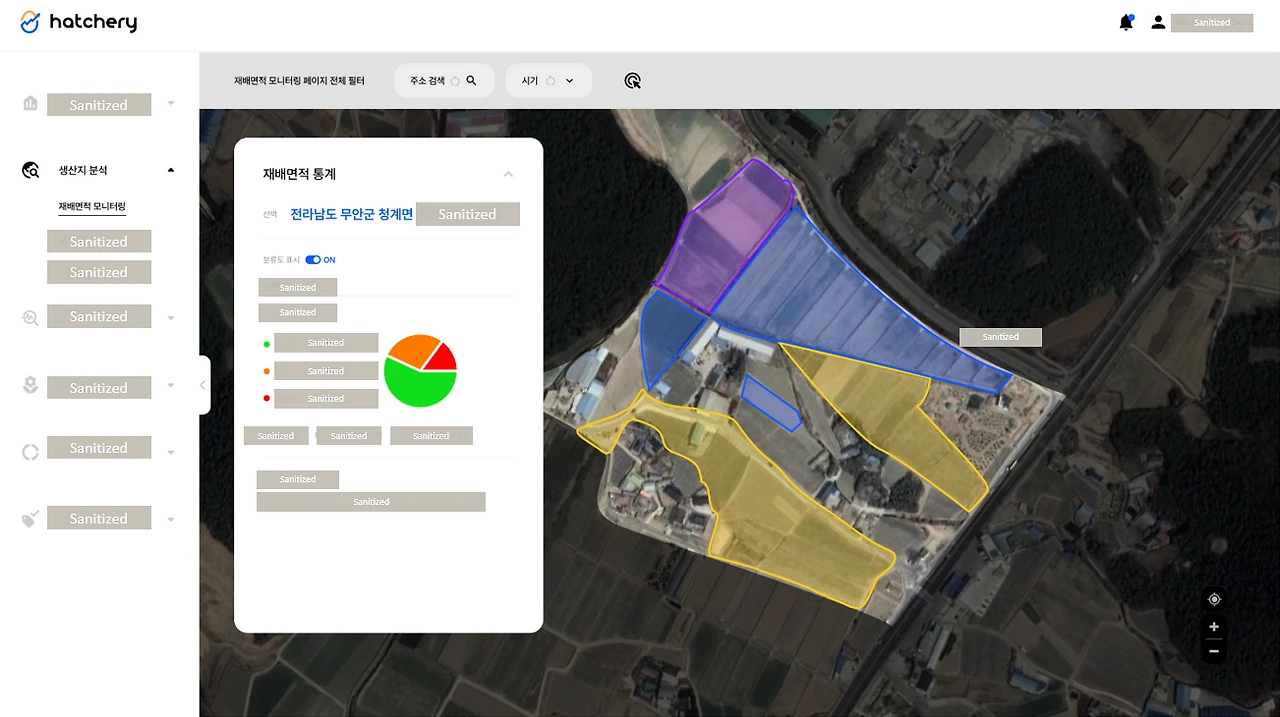Click the red pie chart slice
The image size is (1280, 717).
443,358
